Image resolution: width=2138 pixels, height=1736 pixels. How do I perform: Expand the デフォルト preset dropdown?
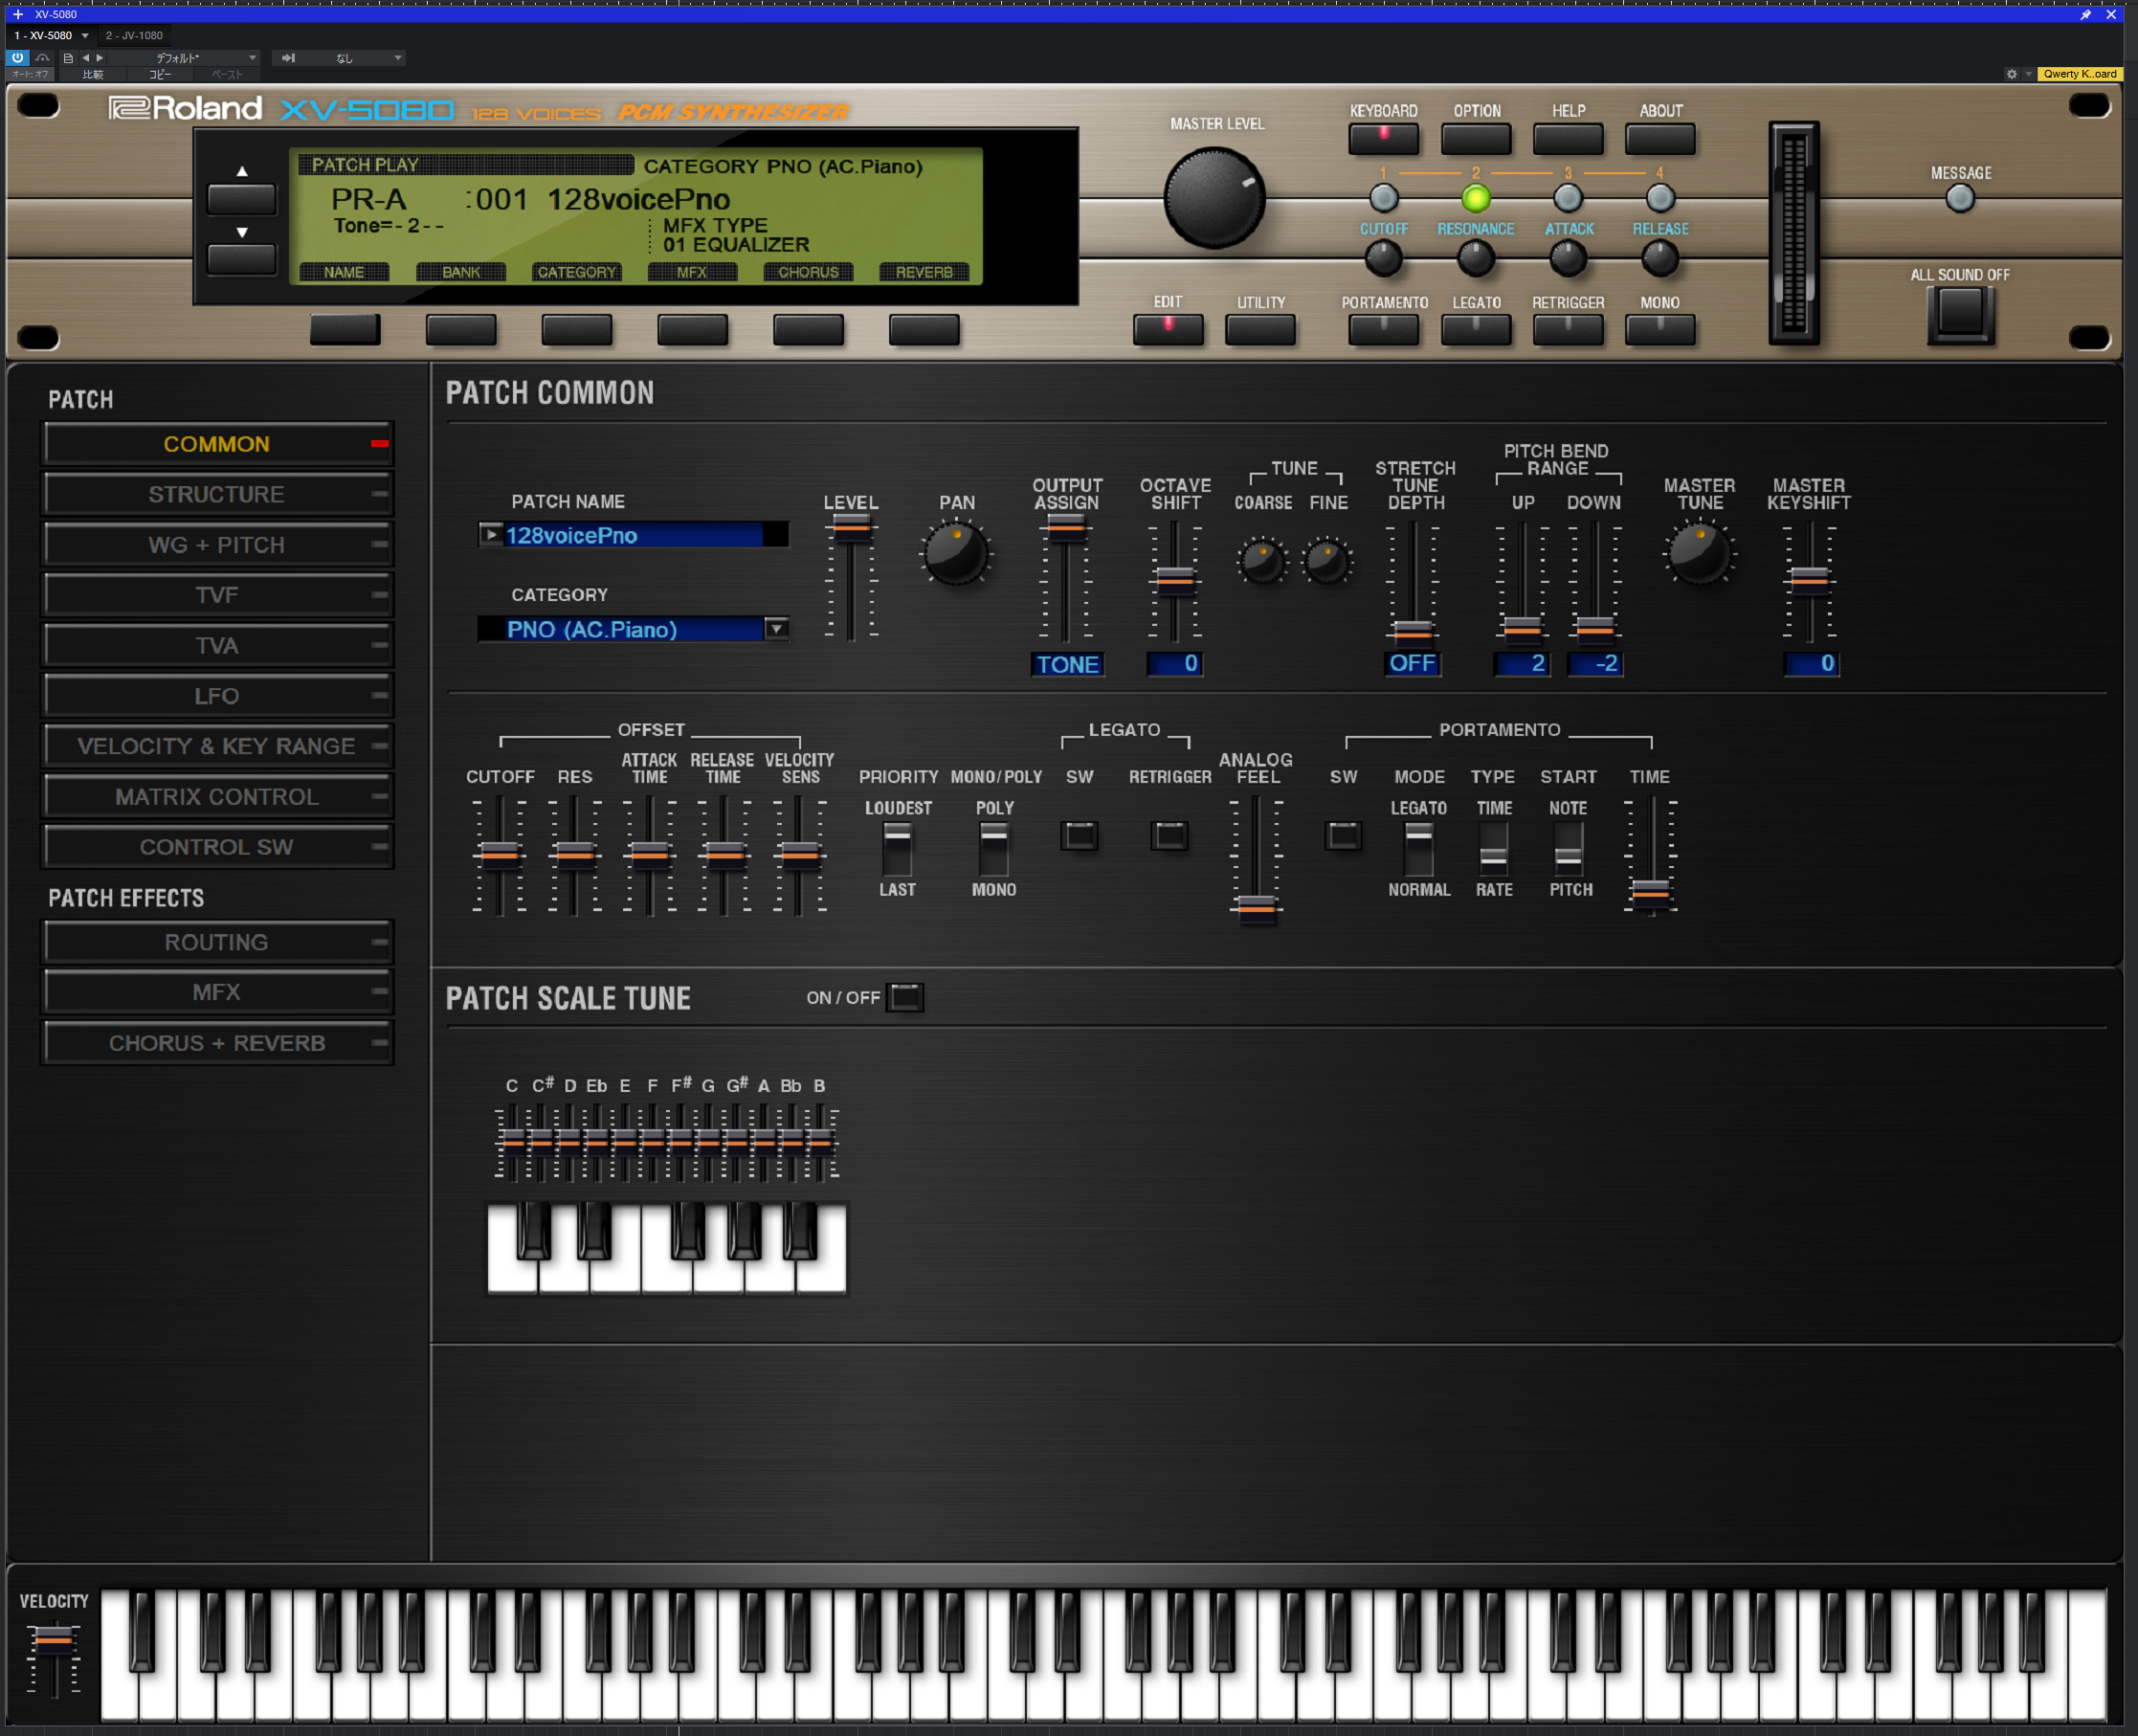pos(252,58)
